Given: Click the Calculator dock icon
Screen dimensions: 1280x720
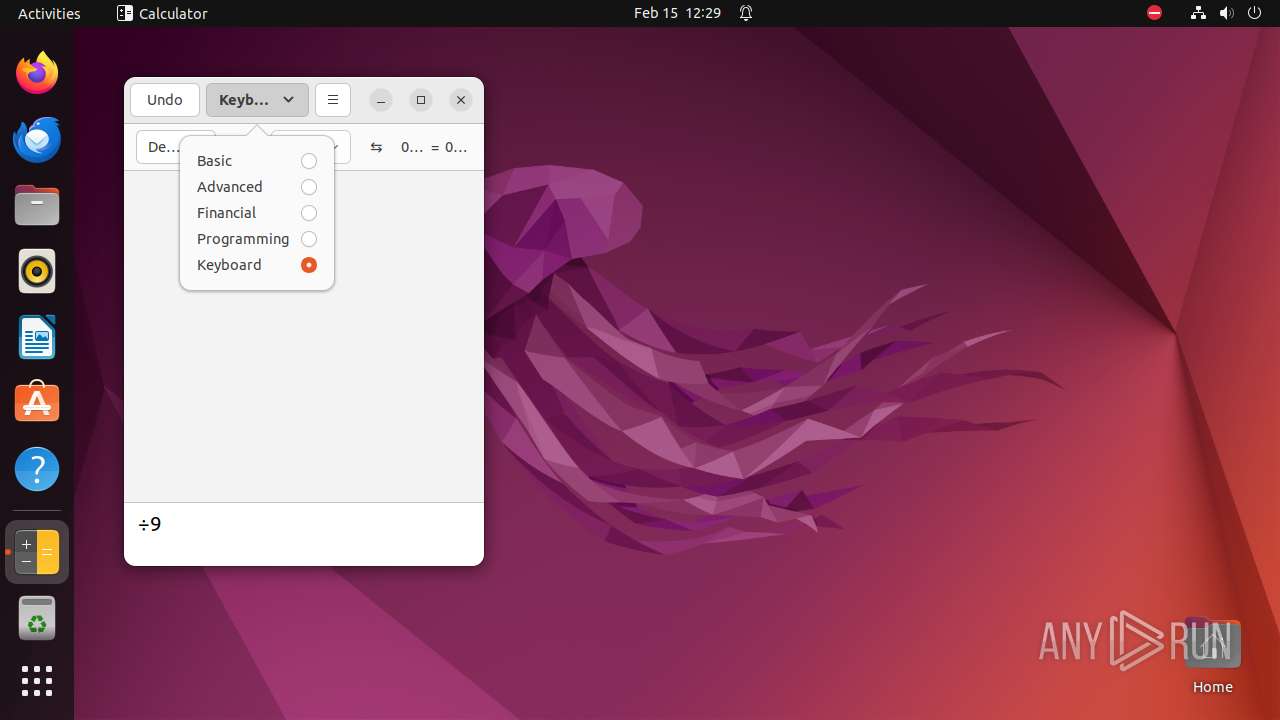Looking at the screenshot, I should (37, 552).
